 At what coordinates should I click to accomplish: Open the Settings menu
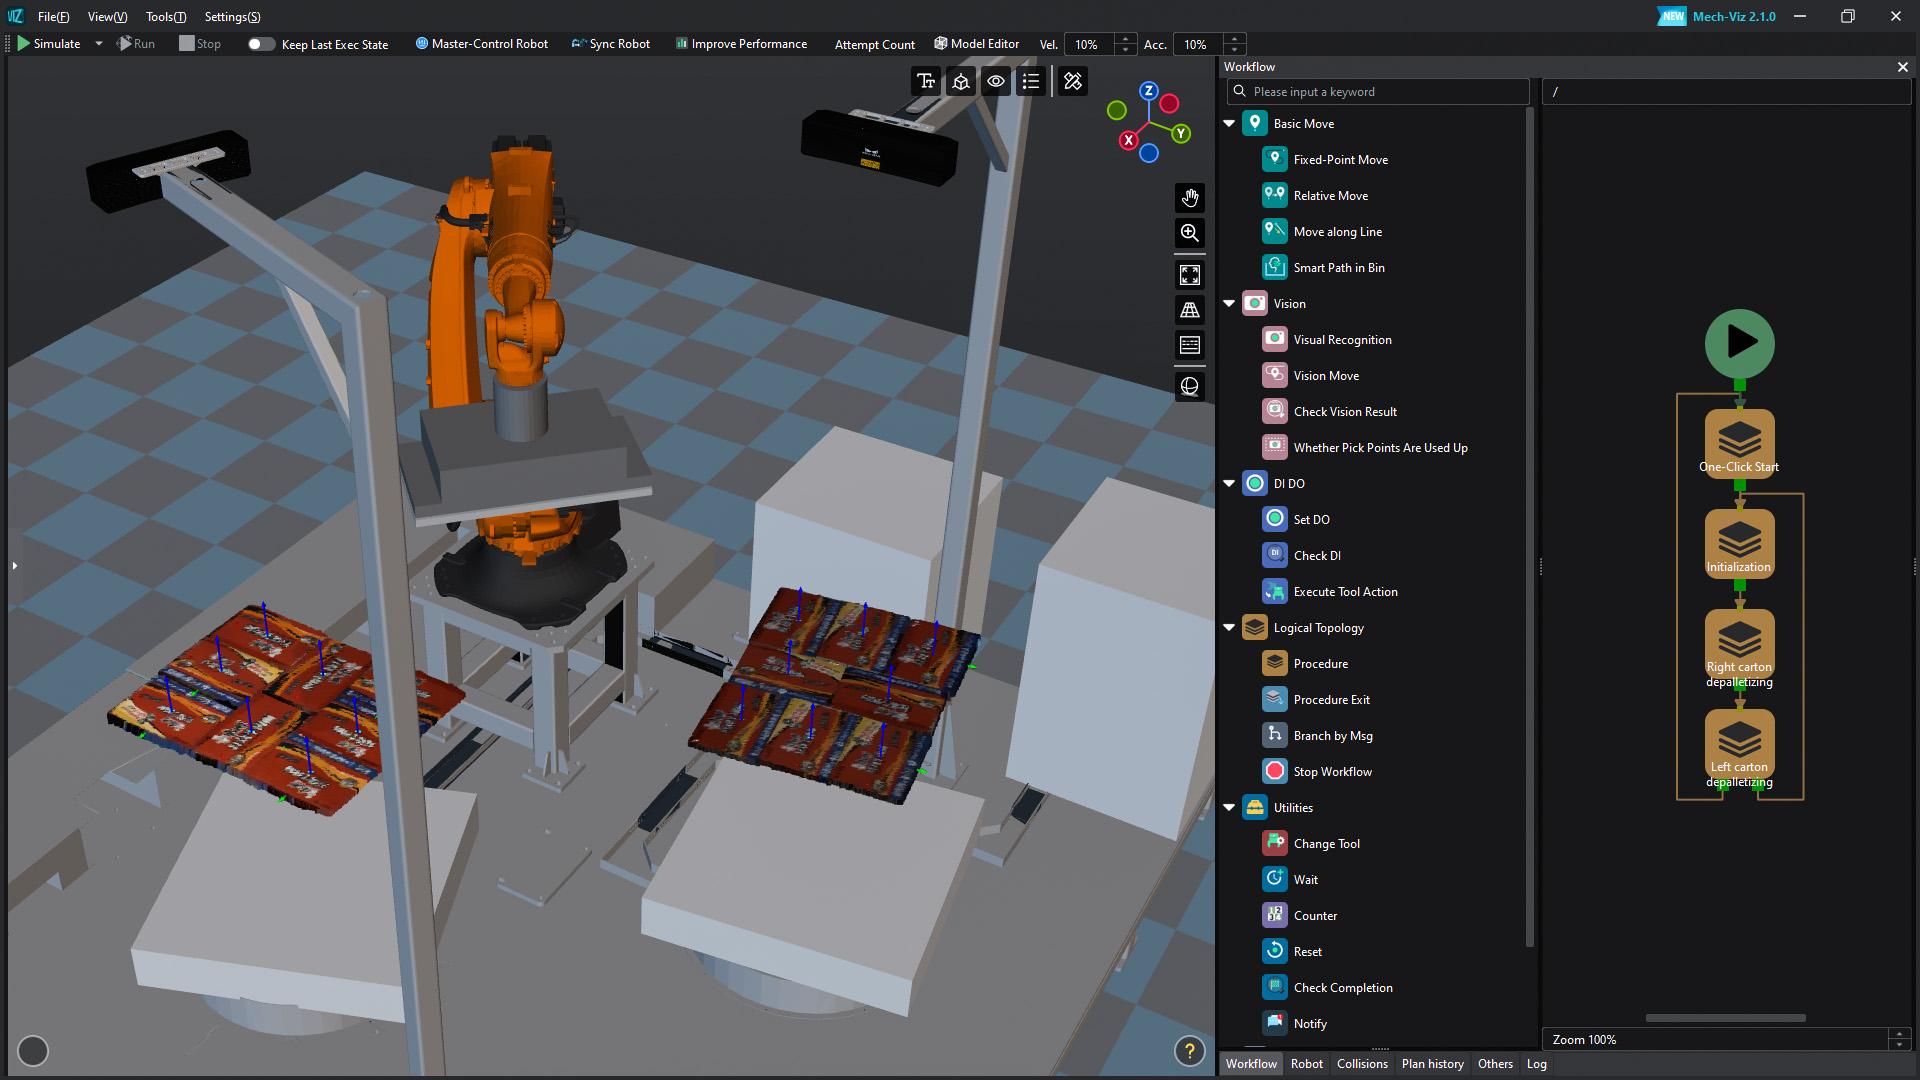(x=232, y=17)
